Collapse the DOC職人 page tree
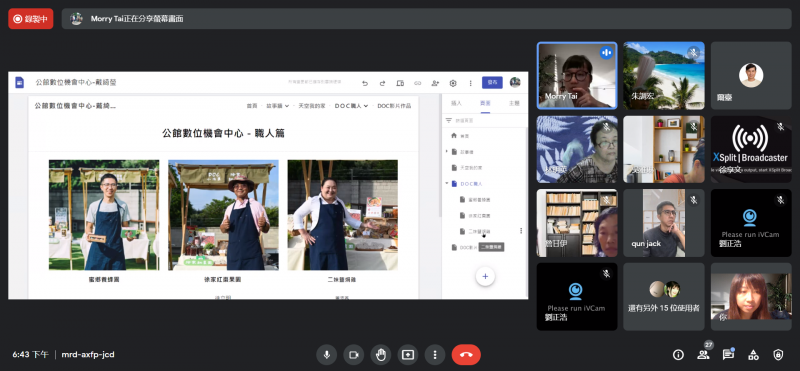Screen dimensions: 800x371 tap(447, 183)
